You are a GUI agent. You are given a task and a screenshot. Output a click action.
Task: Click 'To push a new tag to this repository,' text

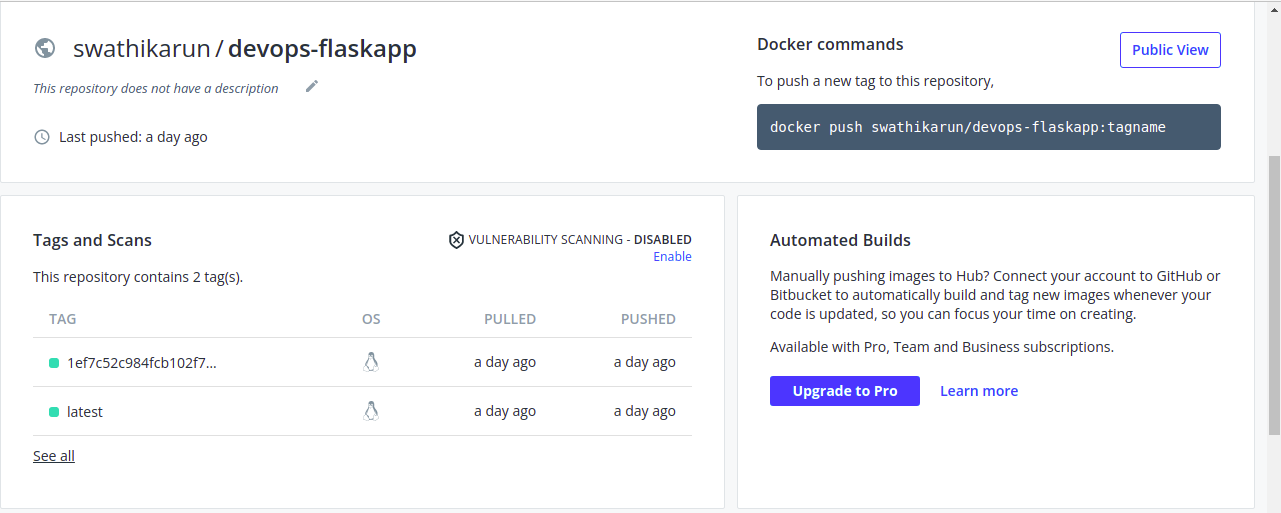click(x=875, y=81)
